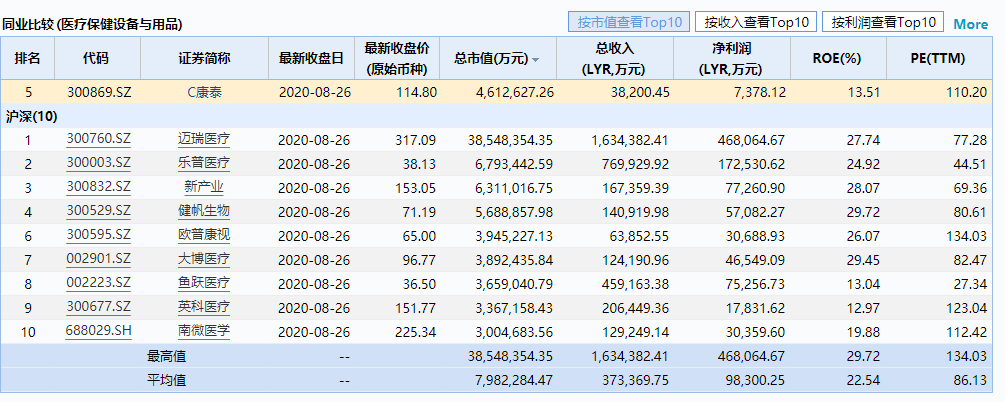Open stock code 300760.SZ link
The image size is (1005, 402).
pyautogui.click(x=99, y=139)
